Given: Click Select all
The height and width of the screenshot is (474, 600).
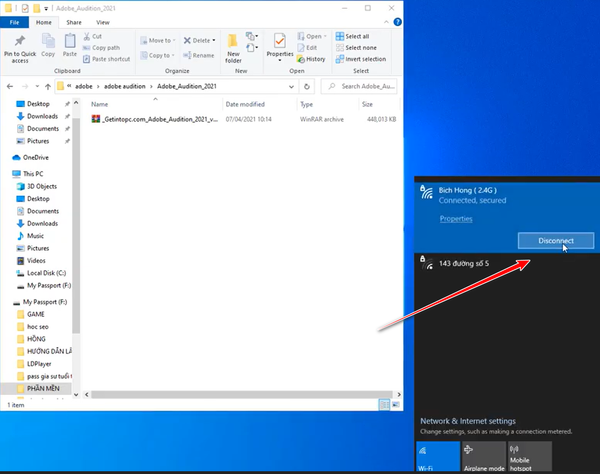Looking at the screenshot, I should click(x=352, y=36).
